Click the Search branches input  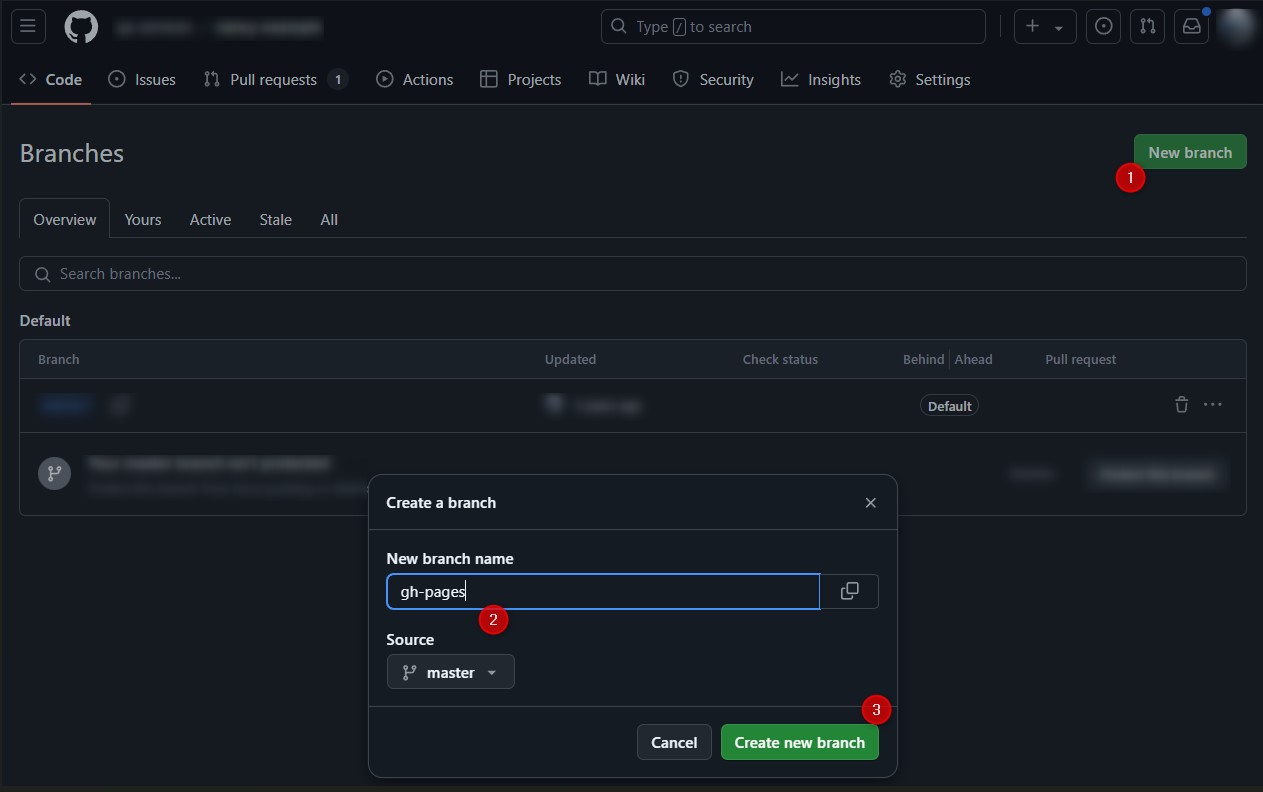click(632, 274)
